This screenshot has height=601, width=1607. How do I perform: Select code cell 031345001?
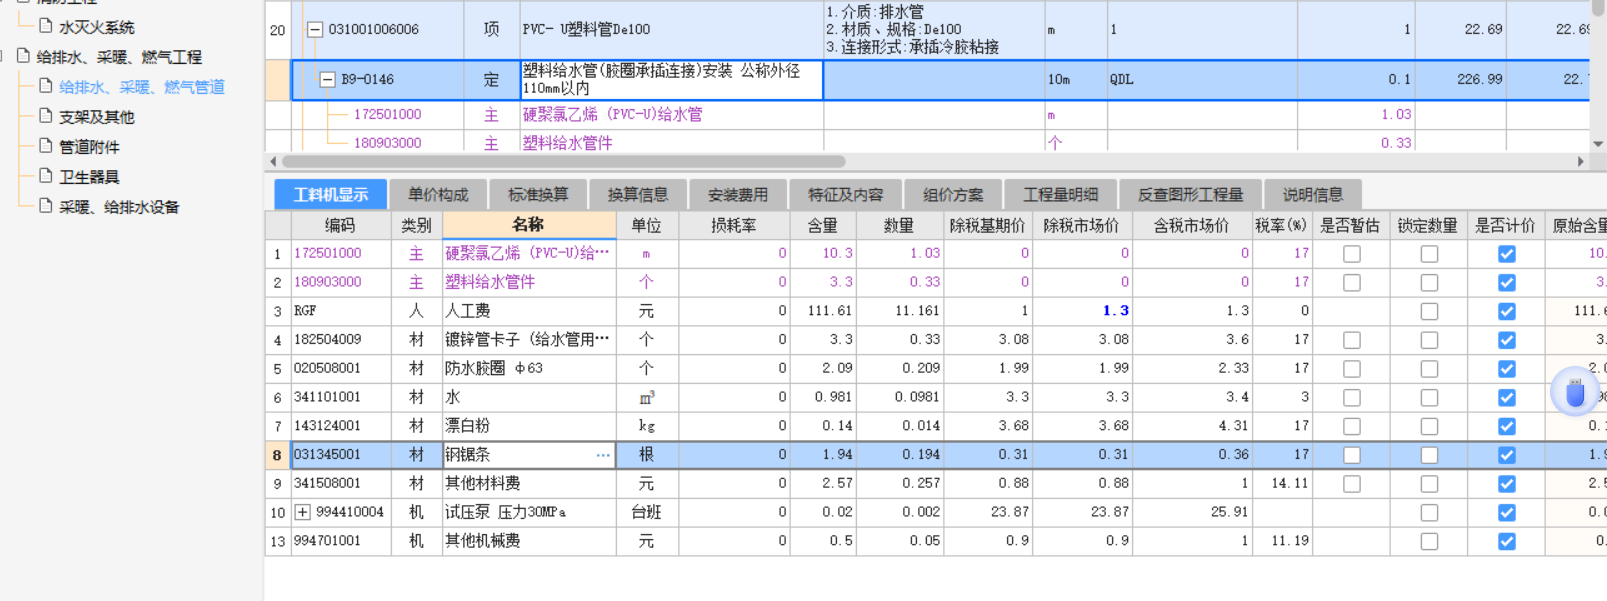341,455
